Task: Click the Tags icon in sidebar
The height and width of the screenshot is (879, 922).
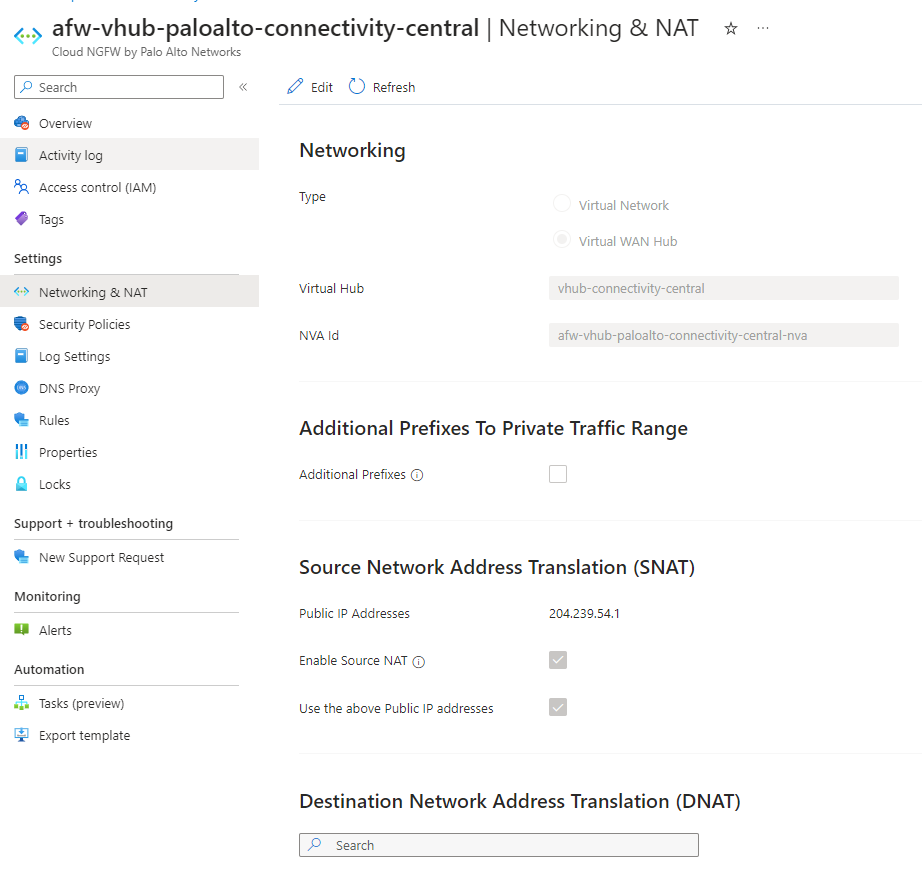Action: (x=21, y=219)
